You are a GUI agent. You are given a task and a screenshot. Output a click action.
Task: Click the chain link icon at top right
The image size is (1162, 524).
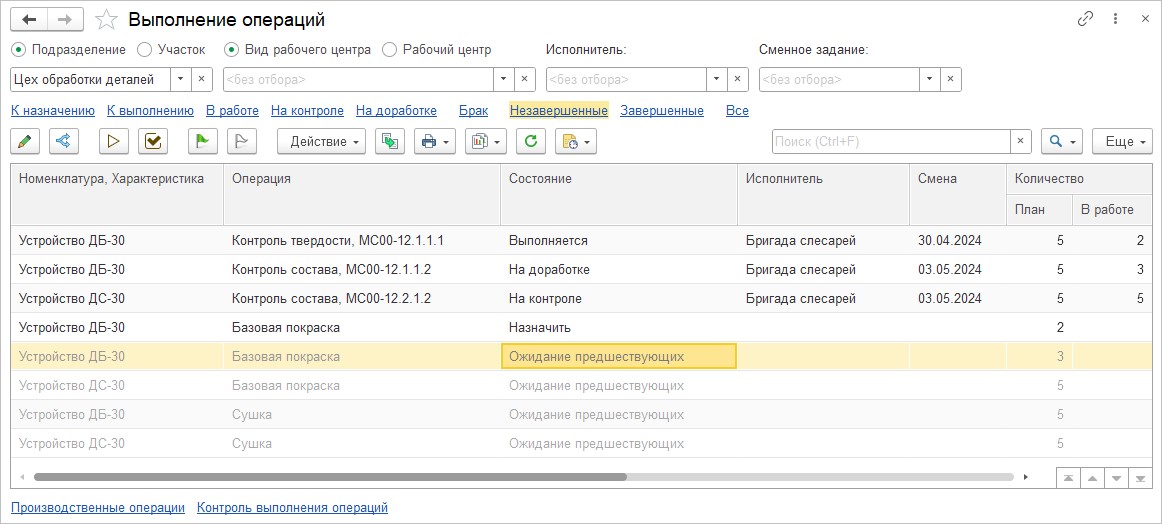pos(1085,19)
